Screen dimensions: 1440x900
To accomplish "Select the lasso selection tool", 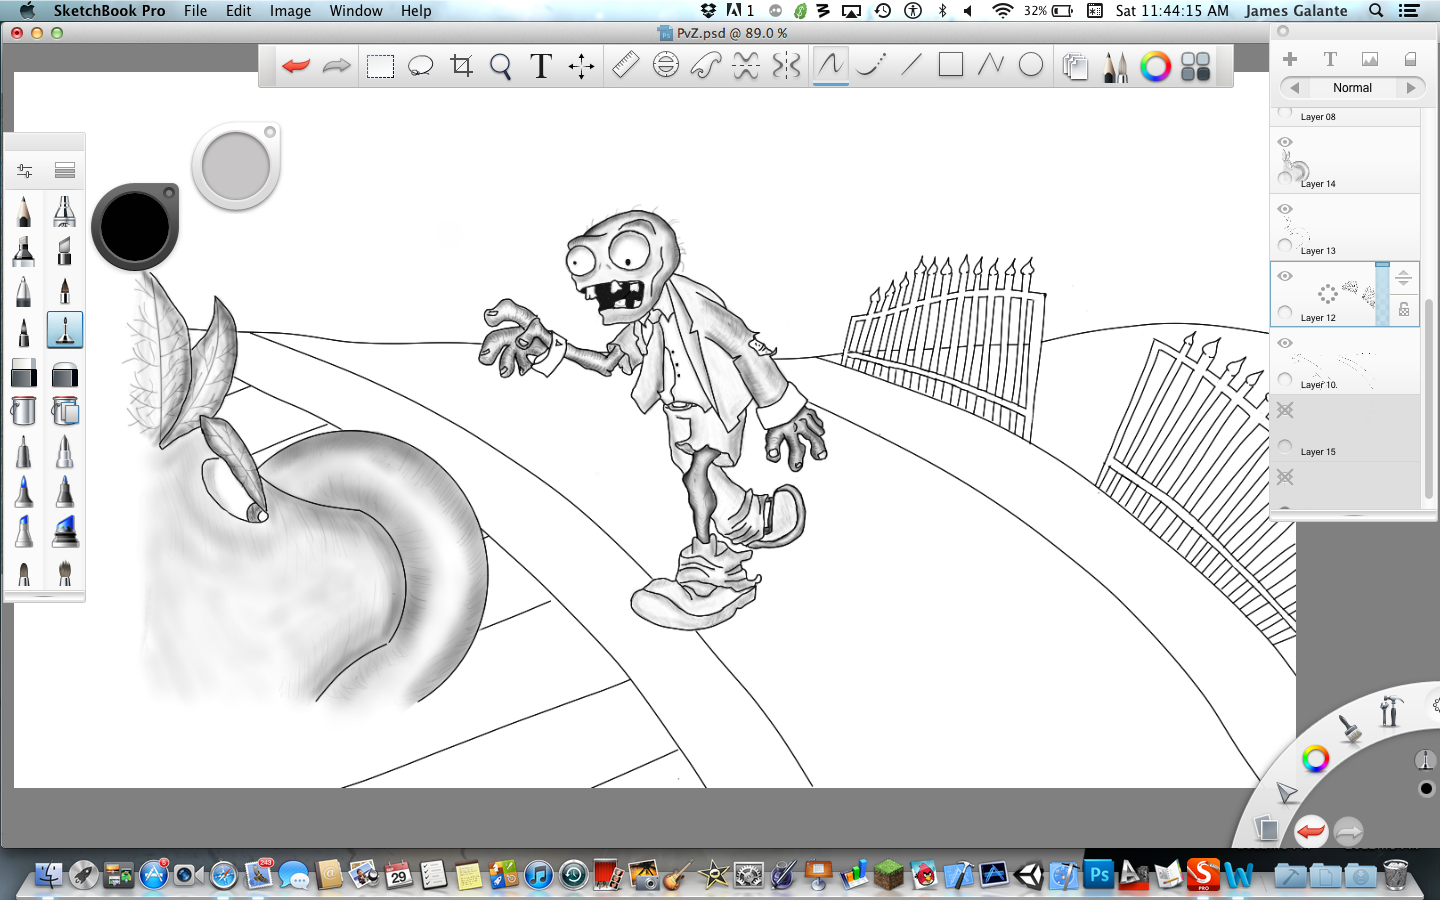I will pyautogui.click(x=420, y=67).
